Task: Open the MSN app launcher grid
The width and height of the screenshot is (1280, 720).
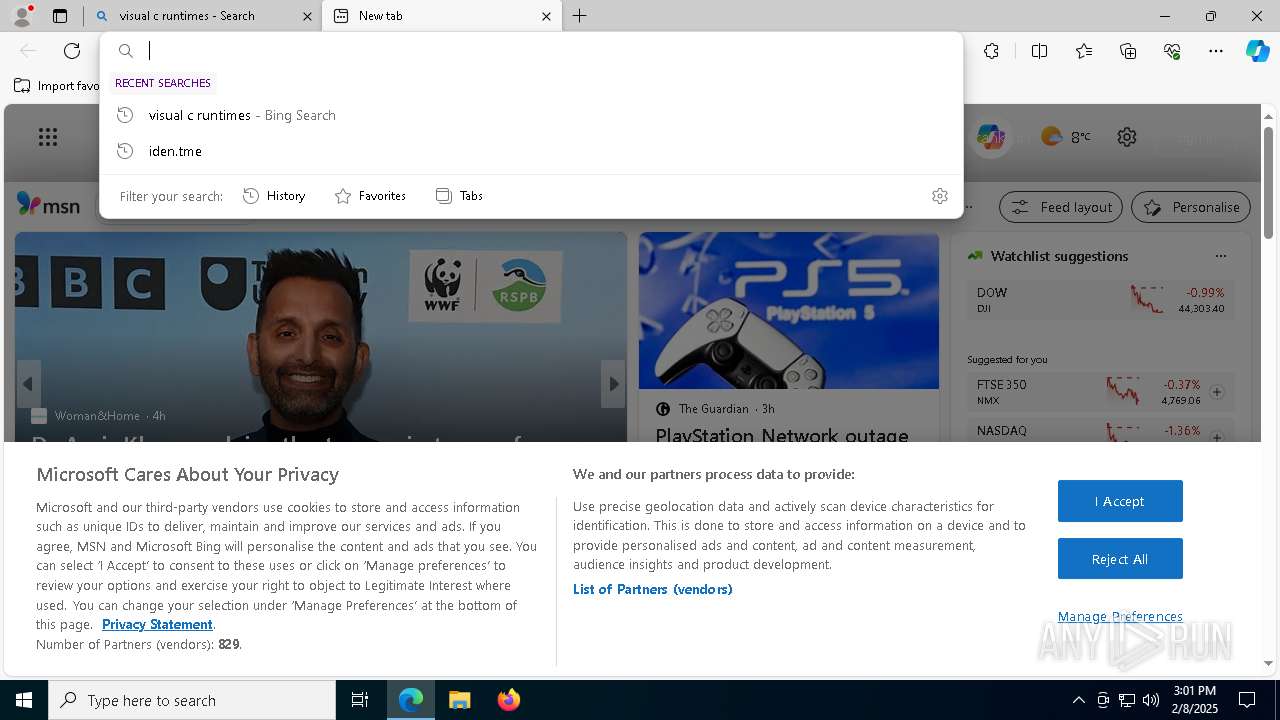Action: 48,137
